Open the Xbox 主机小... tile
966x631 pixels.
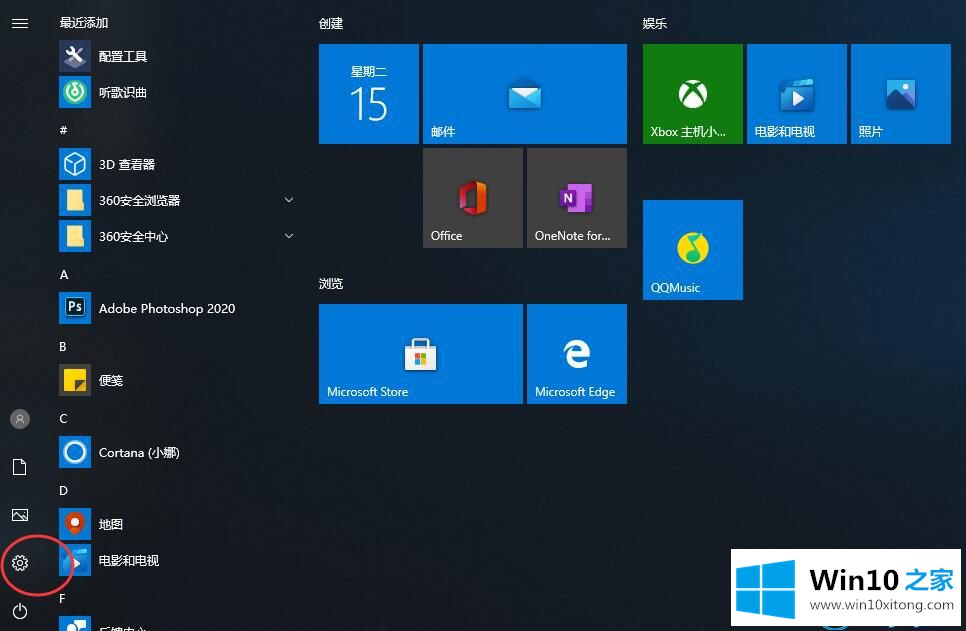tap(692, 94)
